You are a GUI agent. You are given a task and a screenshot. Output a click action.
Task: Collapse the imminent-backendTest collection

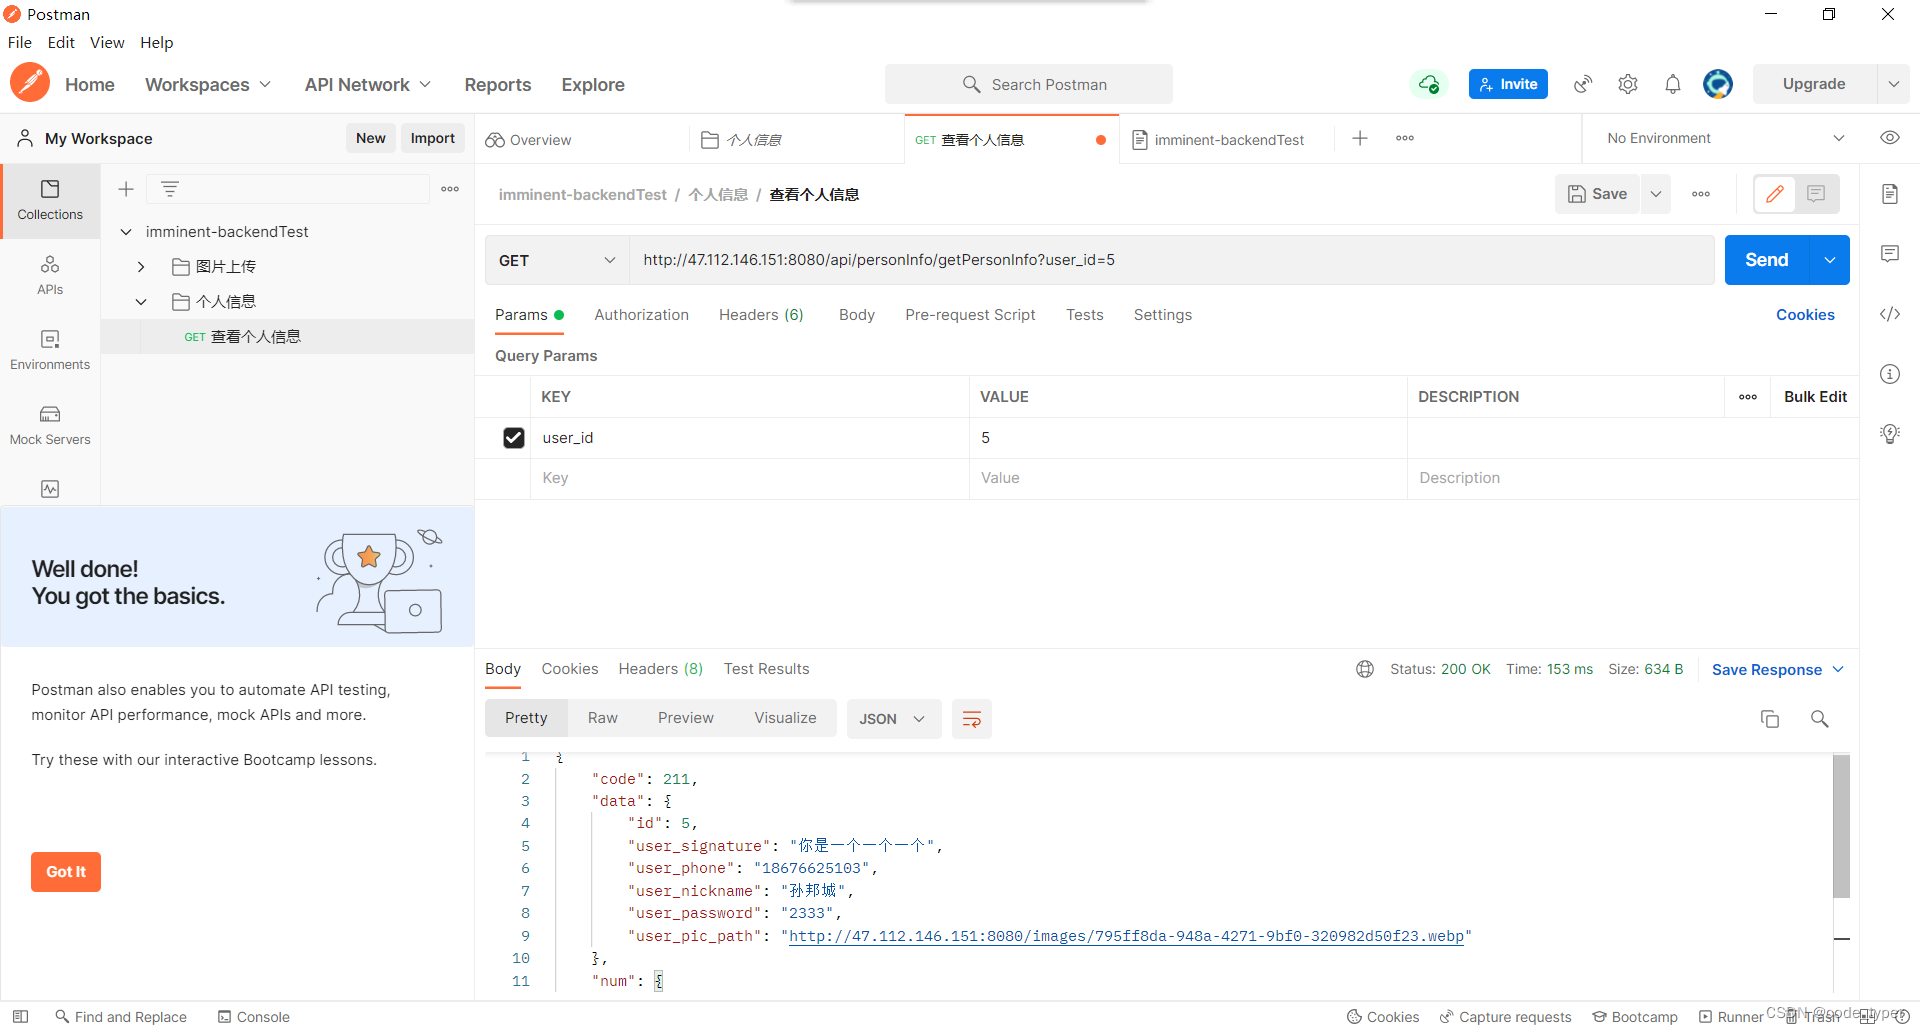[126, 232]
